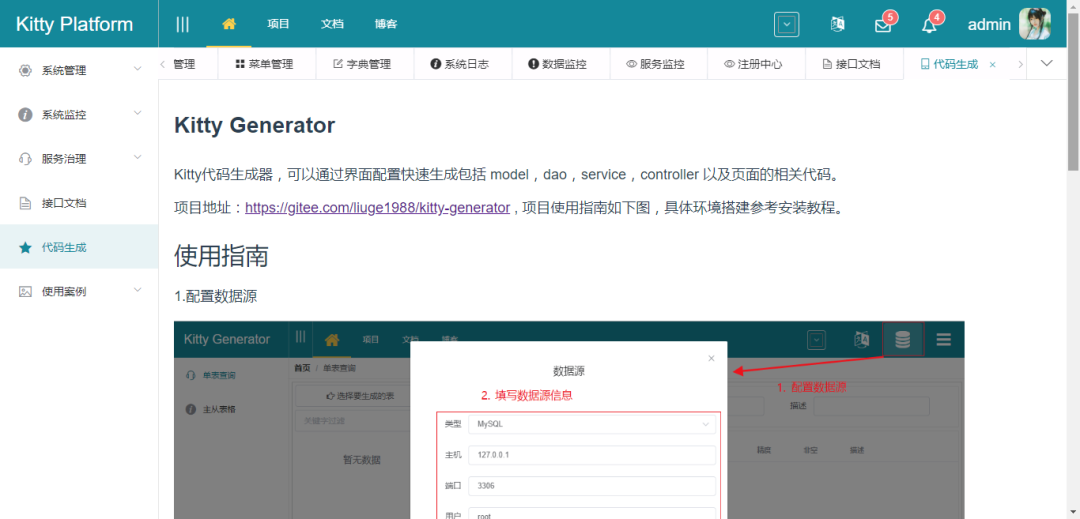Image resolution: width=1080 pixels, height=519 pixels.
Task: Collapse the sidebar with the hamburger icon
Action: pyautogui.click(x=183, y=24)
